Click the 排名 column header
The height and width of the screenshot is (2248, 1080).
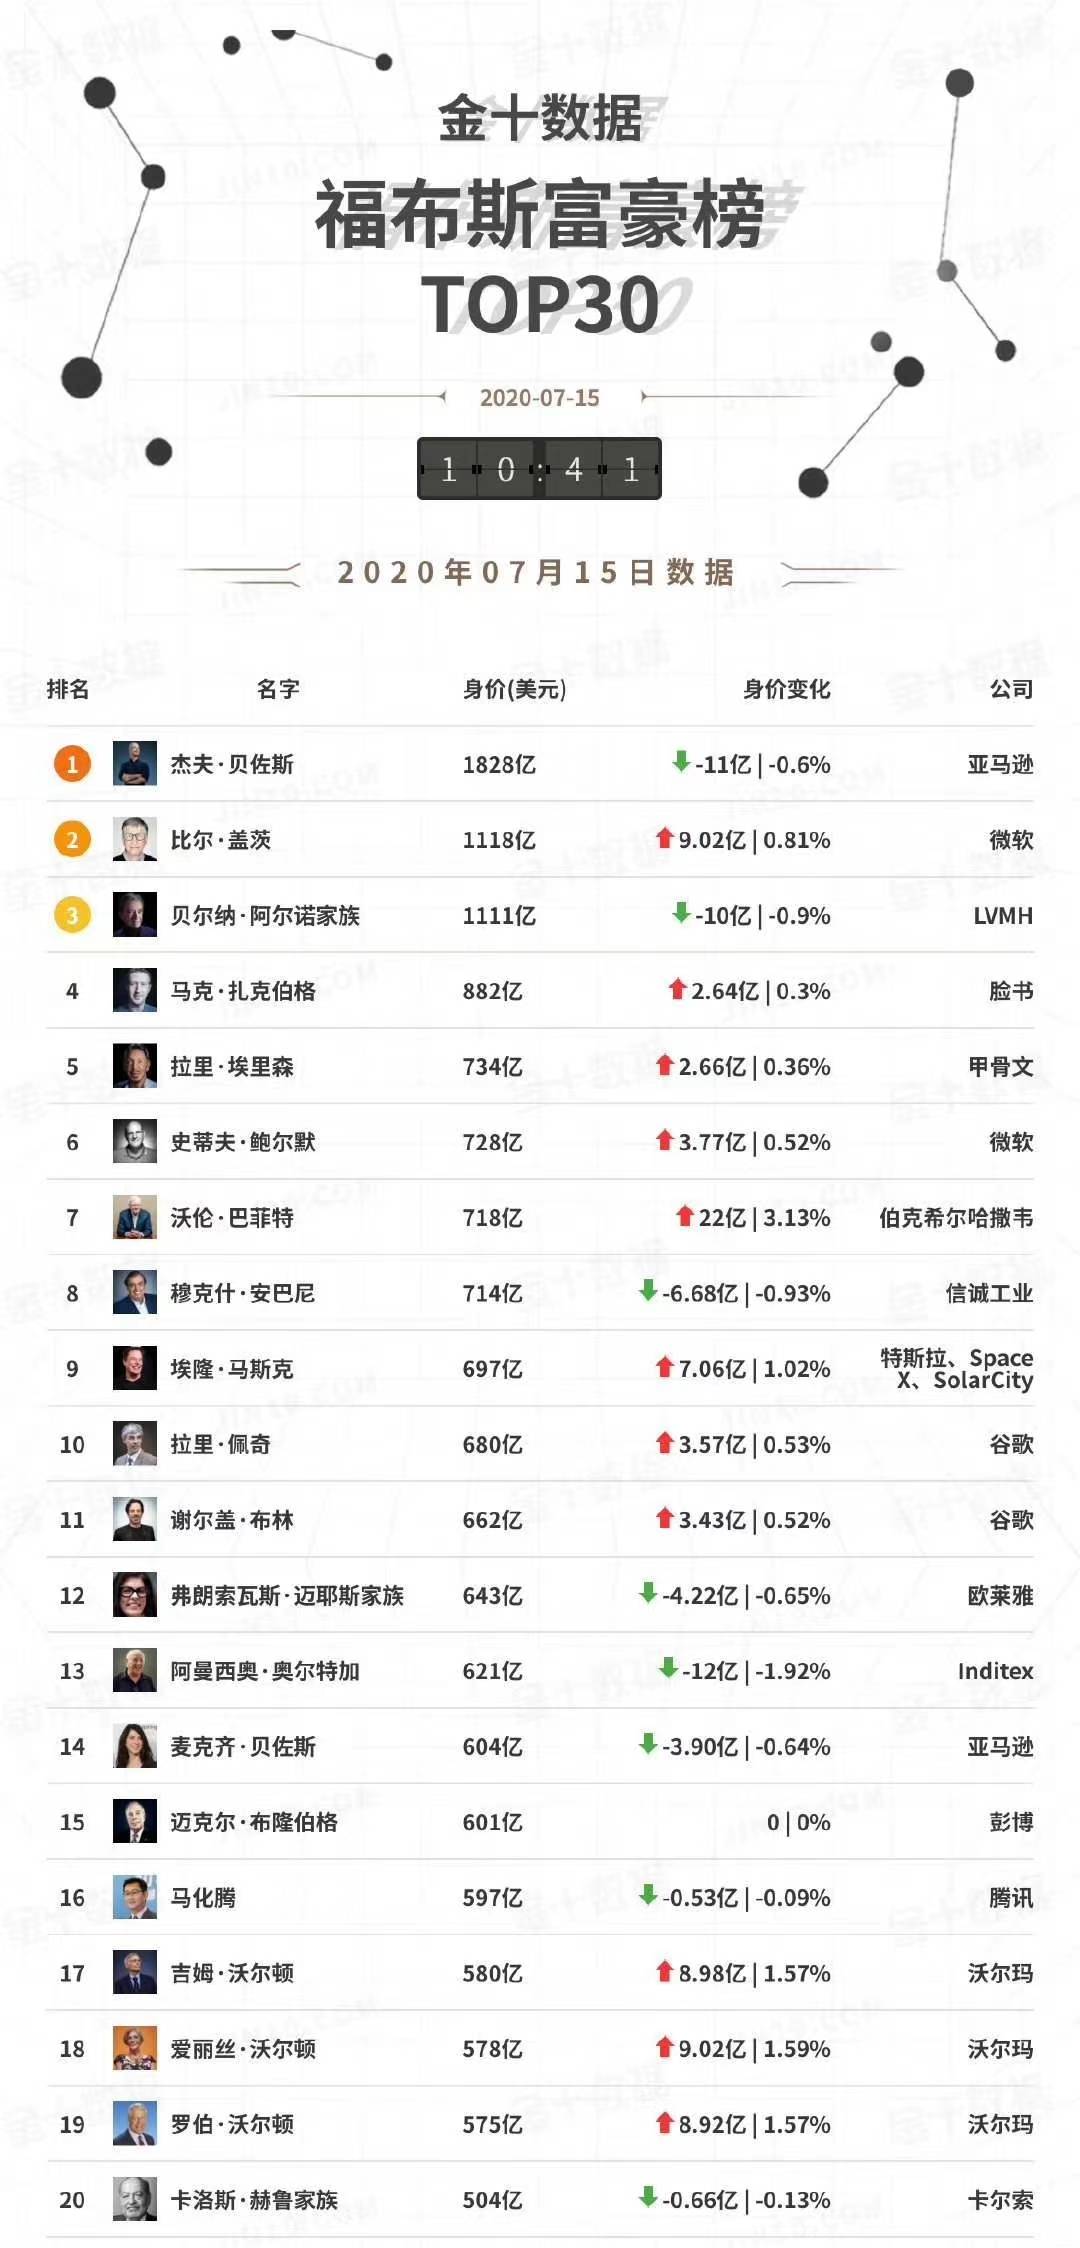(x=68, y=689)
